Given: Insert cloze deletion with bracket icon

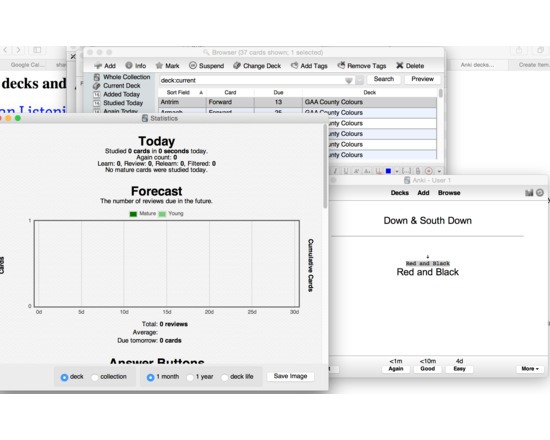Looking at the screenshot, I should coord(407,171).
